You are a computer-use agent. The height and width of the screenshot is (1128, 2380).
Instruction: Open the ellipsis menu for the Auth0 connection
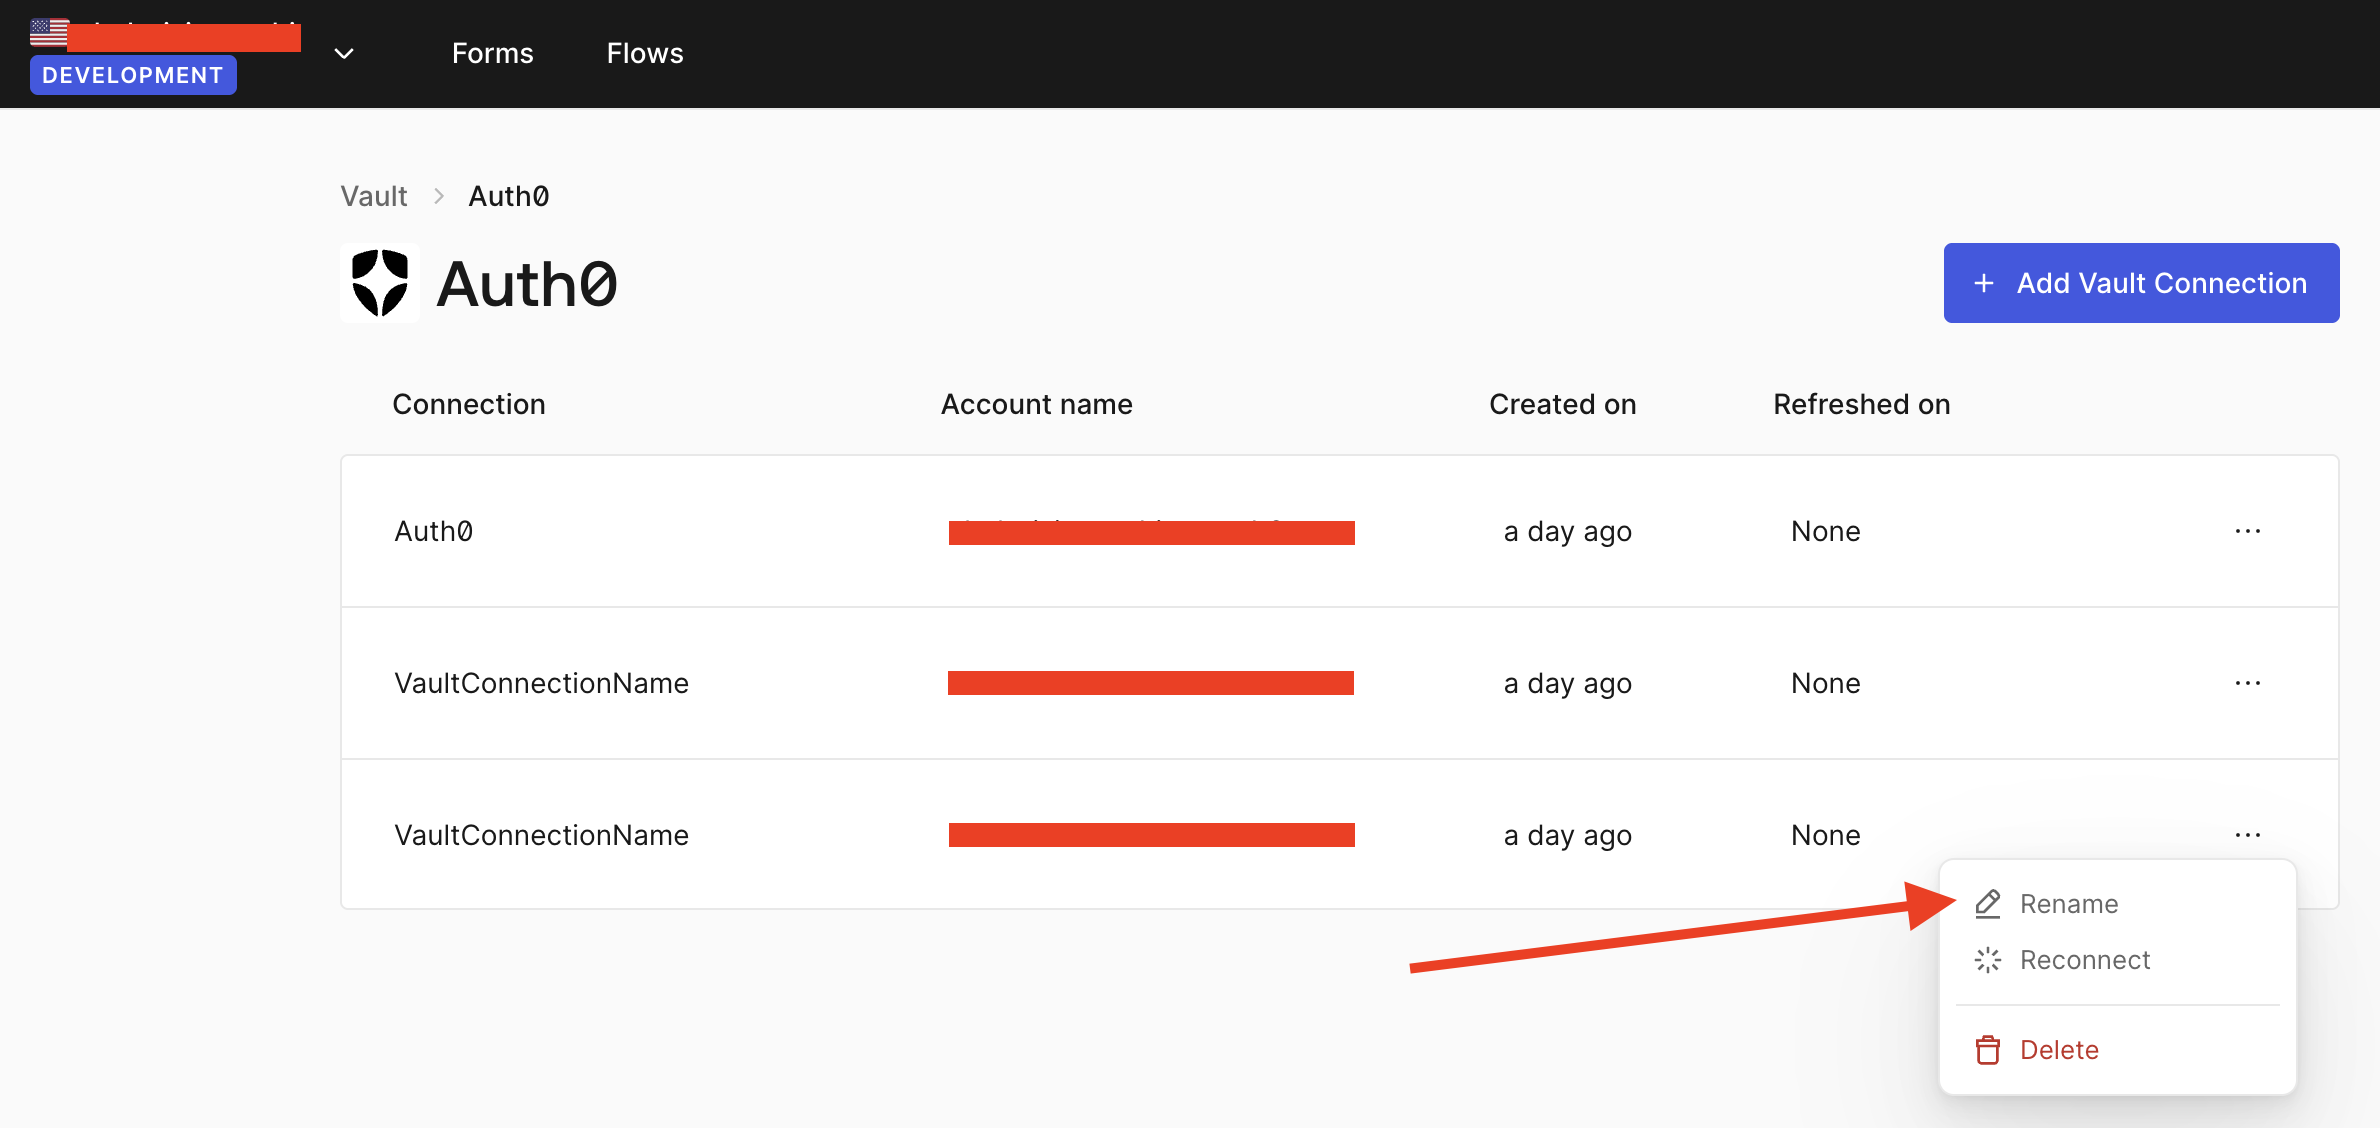tap(2247, 531)
